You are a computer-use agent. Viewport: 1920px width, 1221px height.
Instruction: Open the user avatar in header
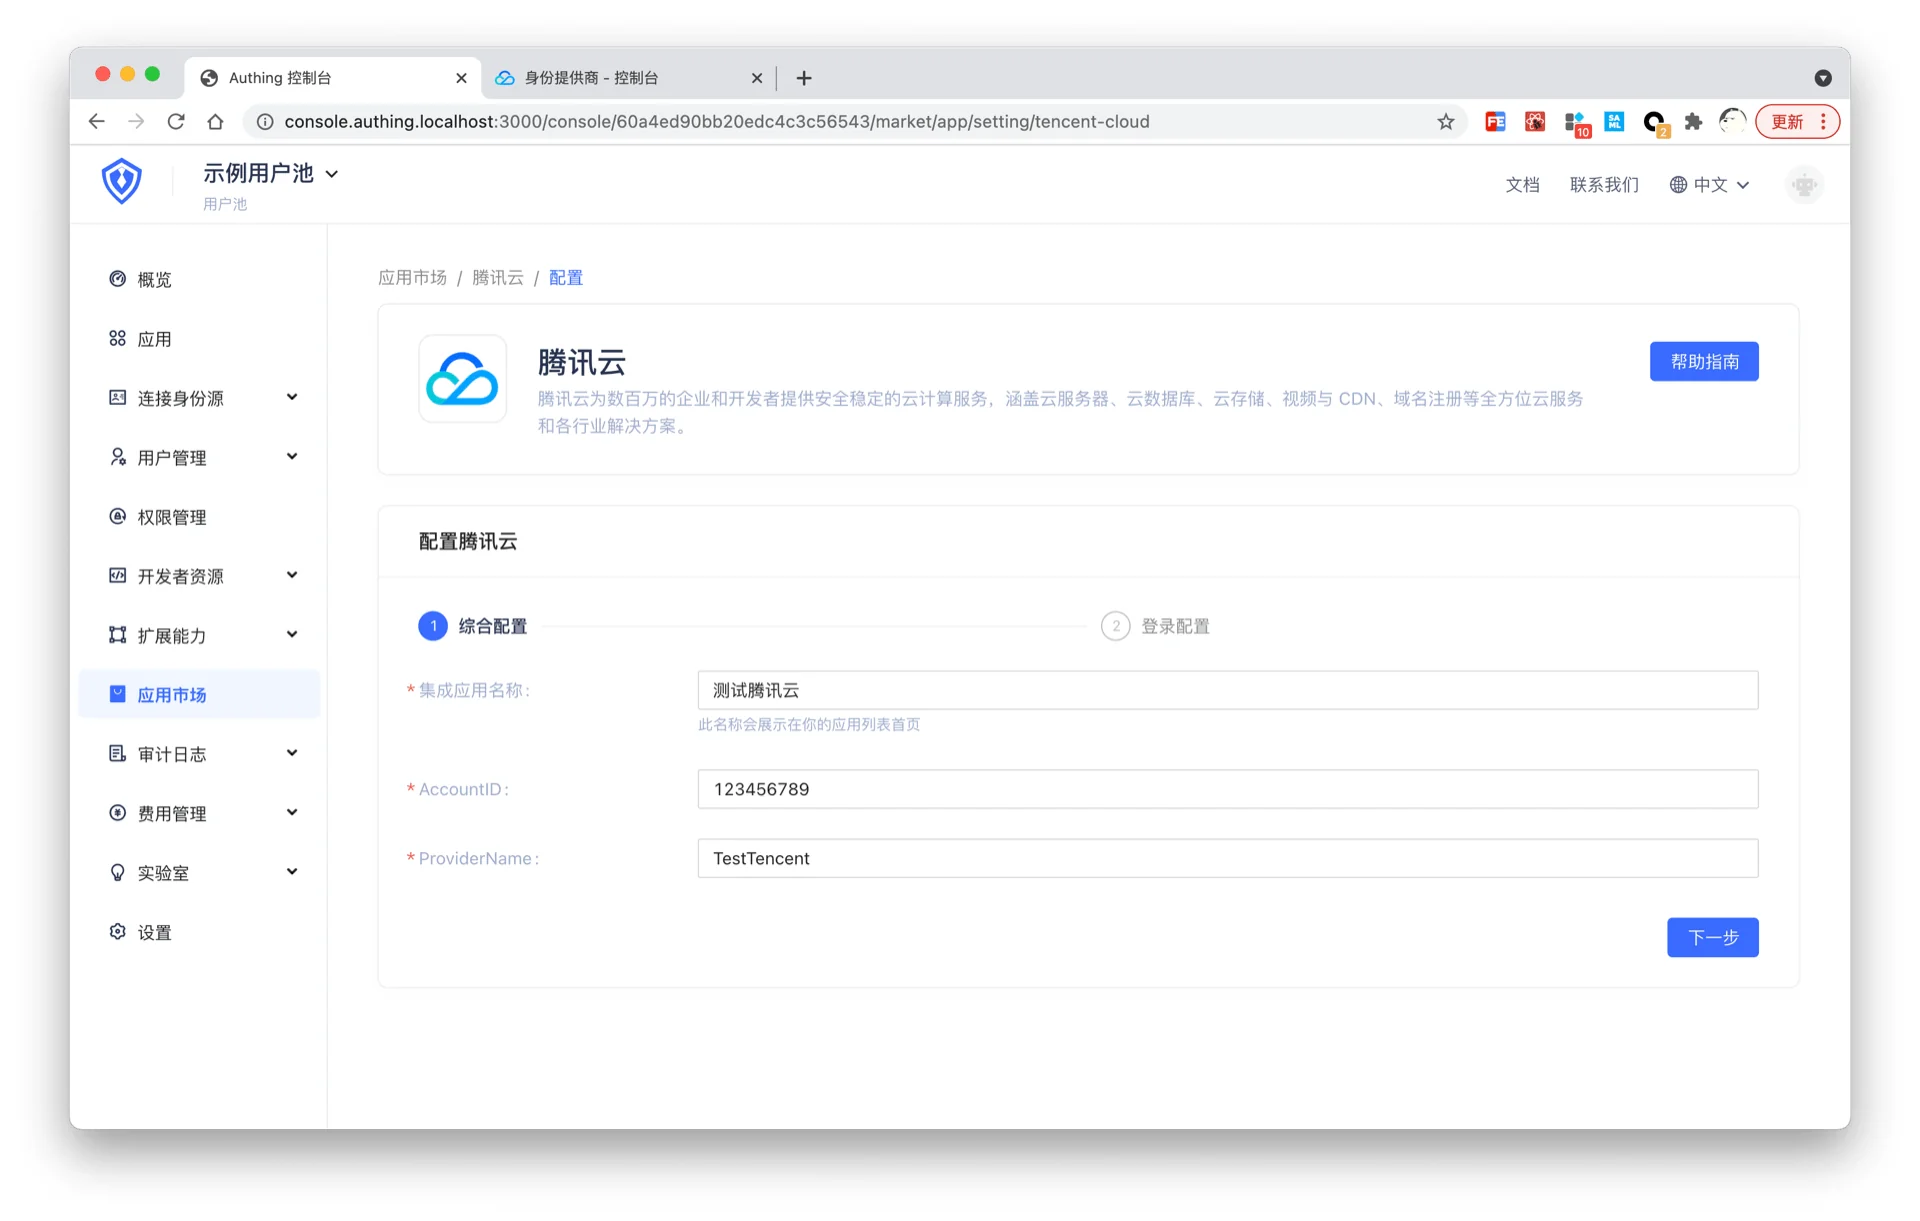[x=1804, y=185]
